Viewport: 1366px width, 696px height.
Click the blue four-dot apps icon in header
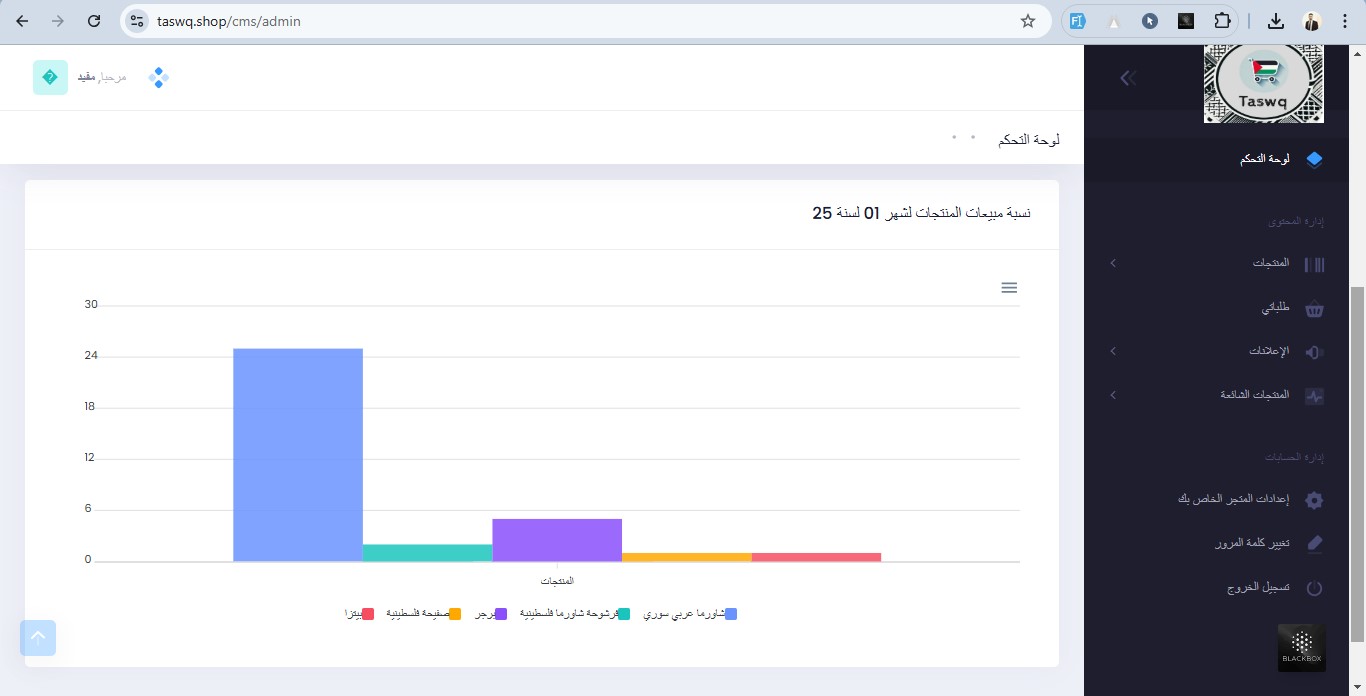[x=158, y=78]
